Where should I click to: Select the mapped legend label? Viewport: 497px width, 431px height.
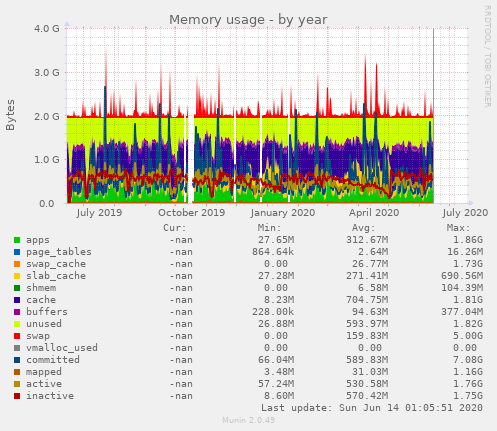click(44, 372)
